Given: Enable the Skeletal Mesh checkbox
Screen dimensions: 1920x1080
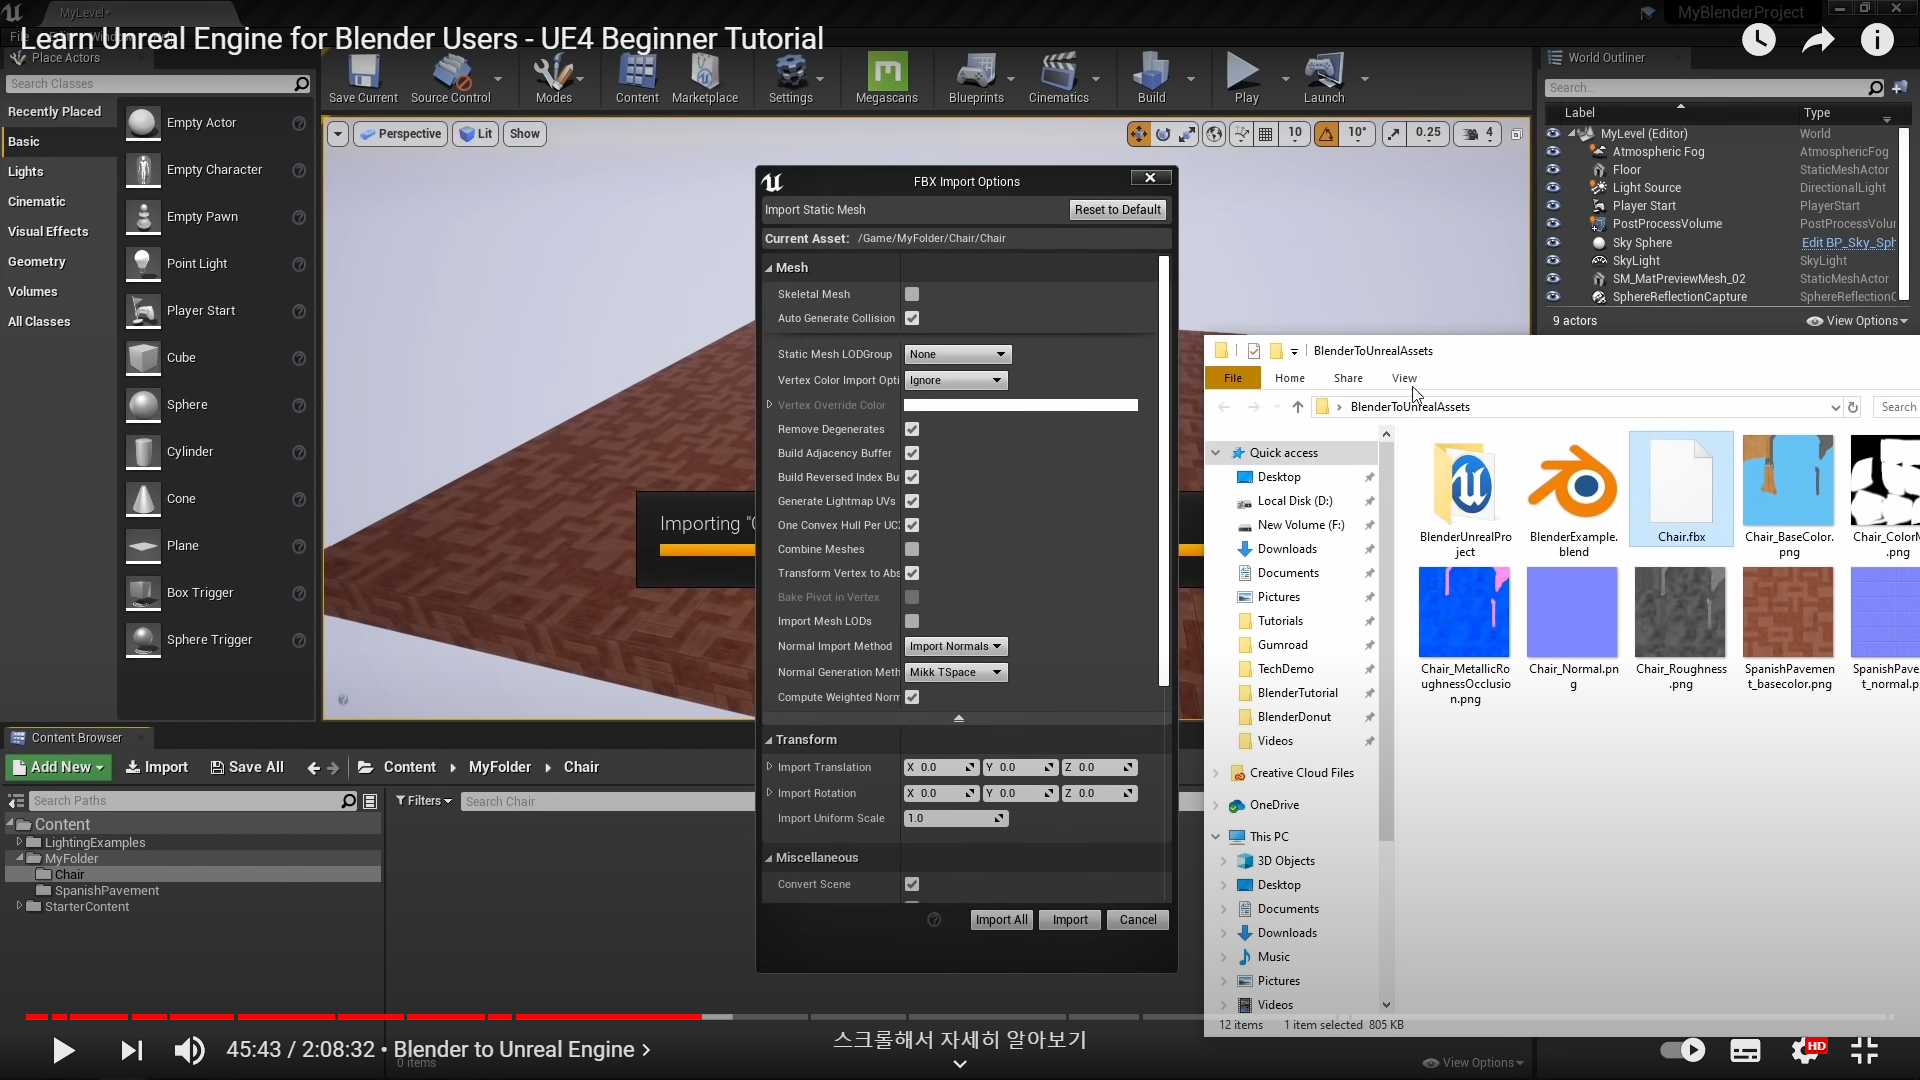Looking at the screenshot, I should click(x=912, y=294).
